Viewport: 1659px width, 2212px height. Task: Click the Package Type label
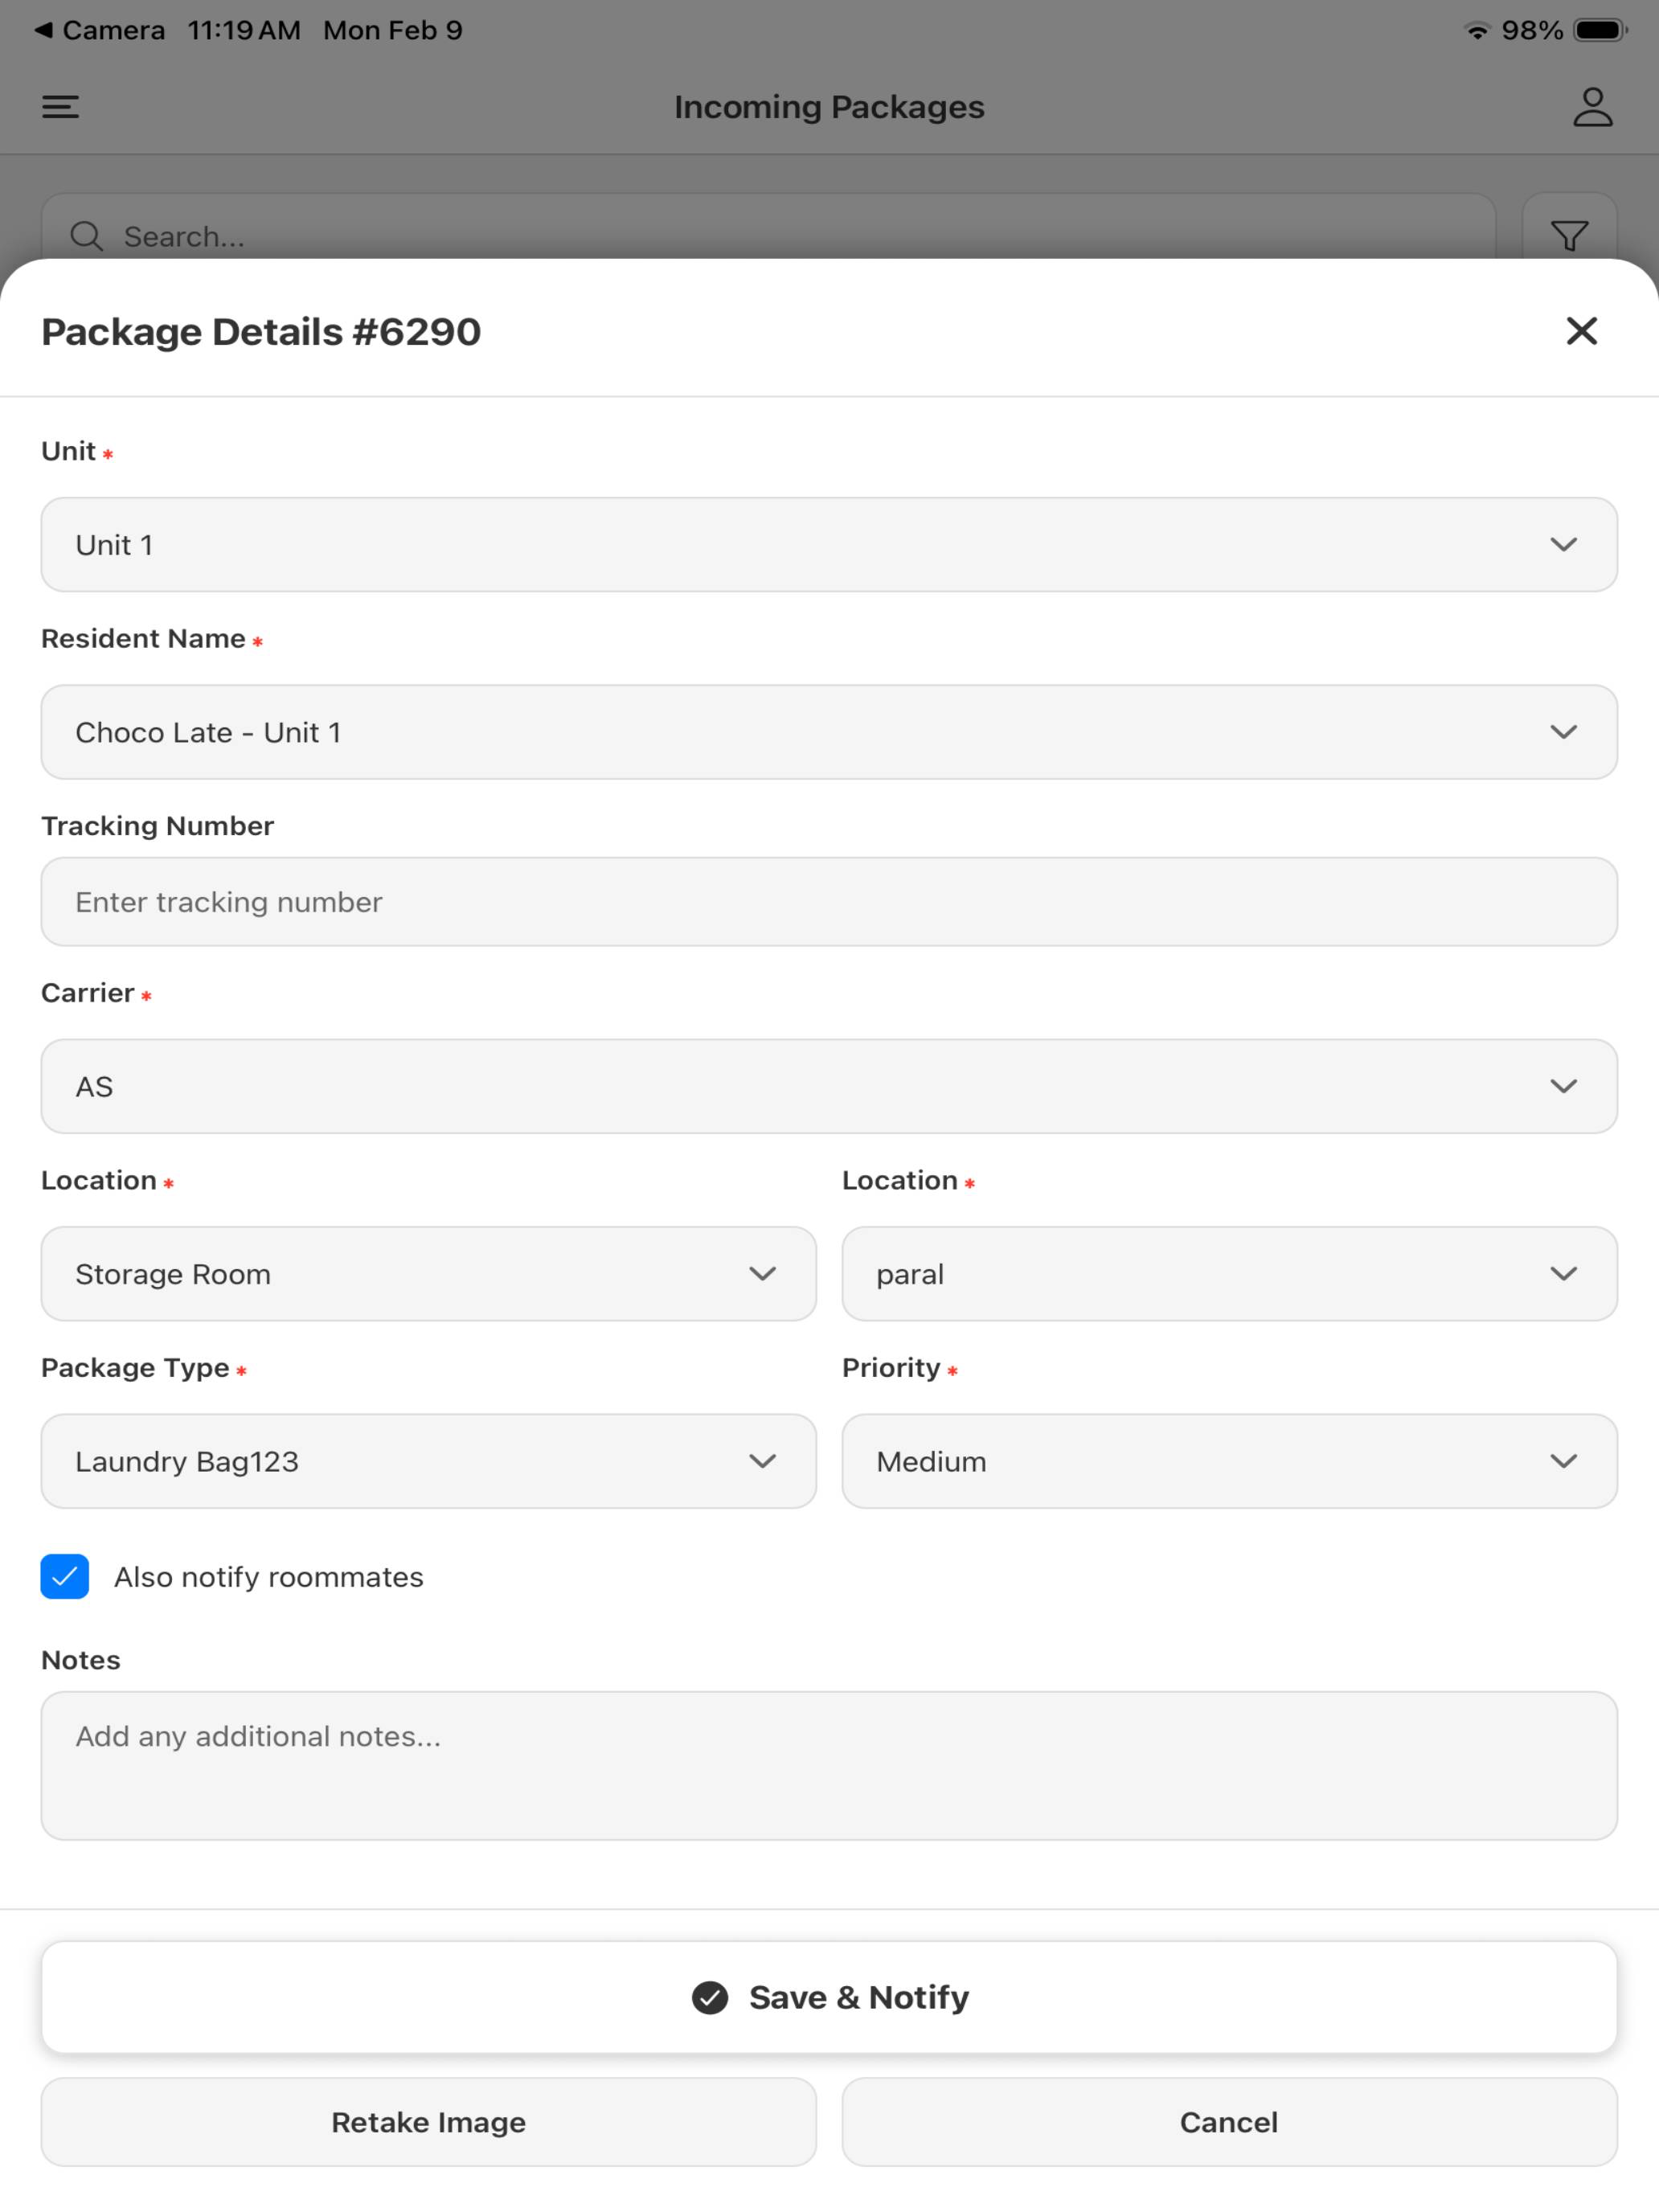tap(135, 1368)
